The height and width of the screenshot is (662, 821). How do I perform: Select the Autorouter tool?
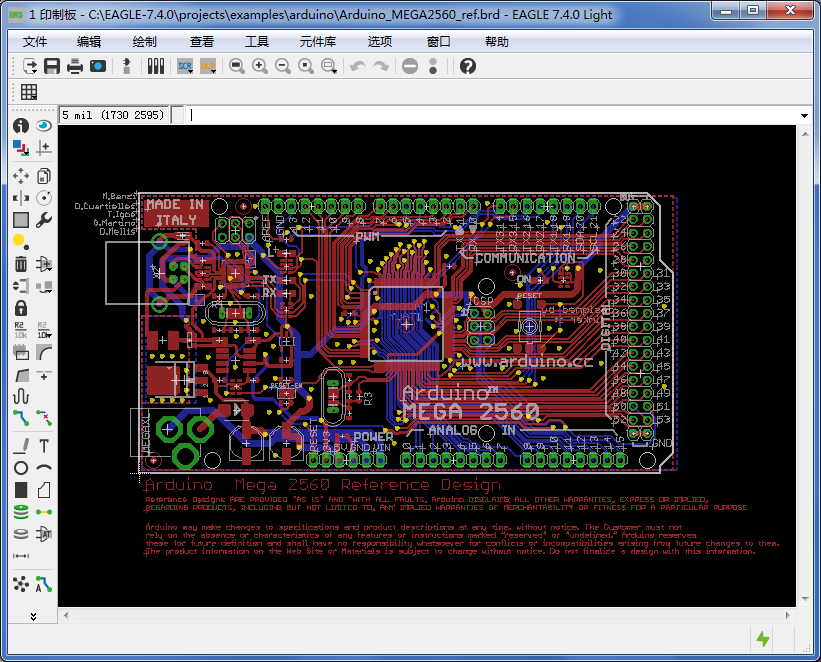[44, 583]
